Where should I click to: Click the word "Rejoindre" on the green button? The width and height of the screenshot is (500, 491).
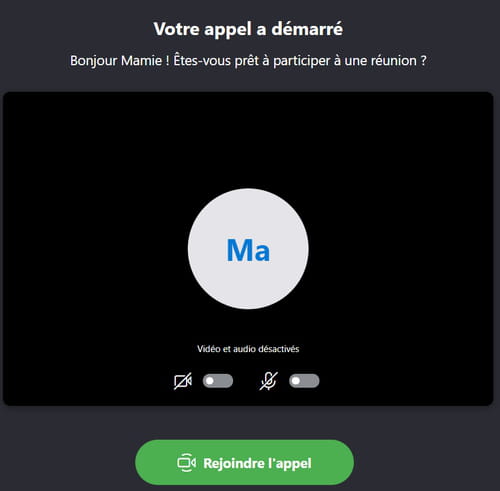pyautogui.click(x=234, y=463)
